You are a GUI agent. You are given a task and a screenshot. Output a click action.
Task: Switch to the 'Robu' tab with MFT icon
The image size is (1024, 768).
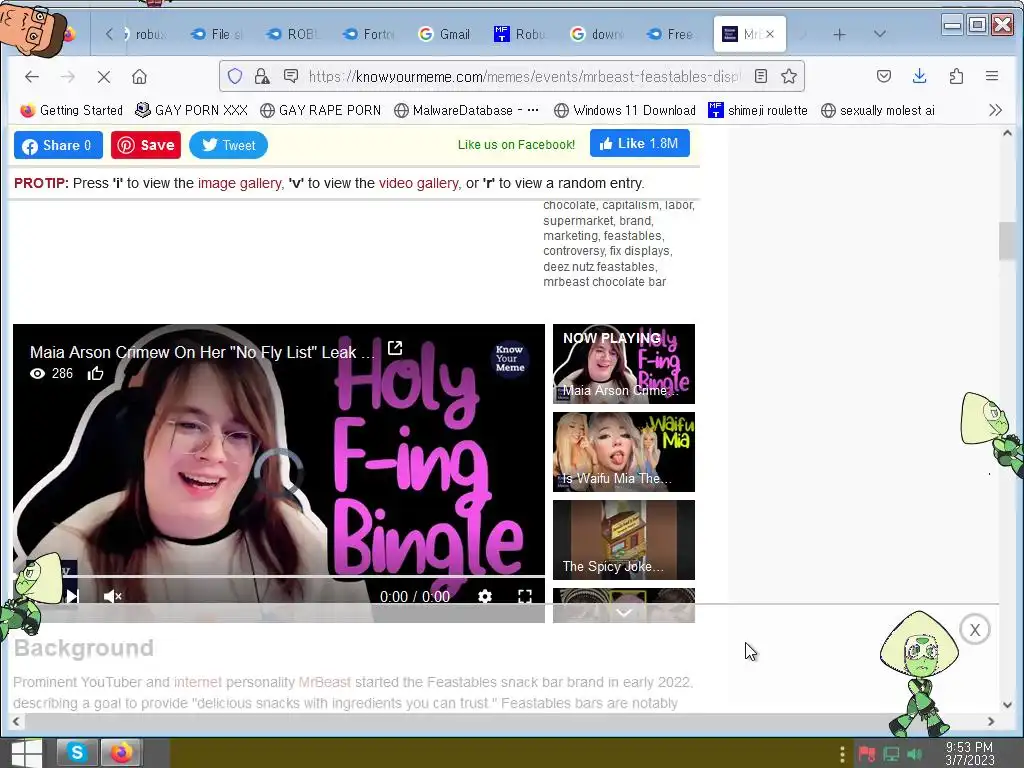point(520,34)
